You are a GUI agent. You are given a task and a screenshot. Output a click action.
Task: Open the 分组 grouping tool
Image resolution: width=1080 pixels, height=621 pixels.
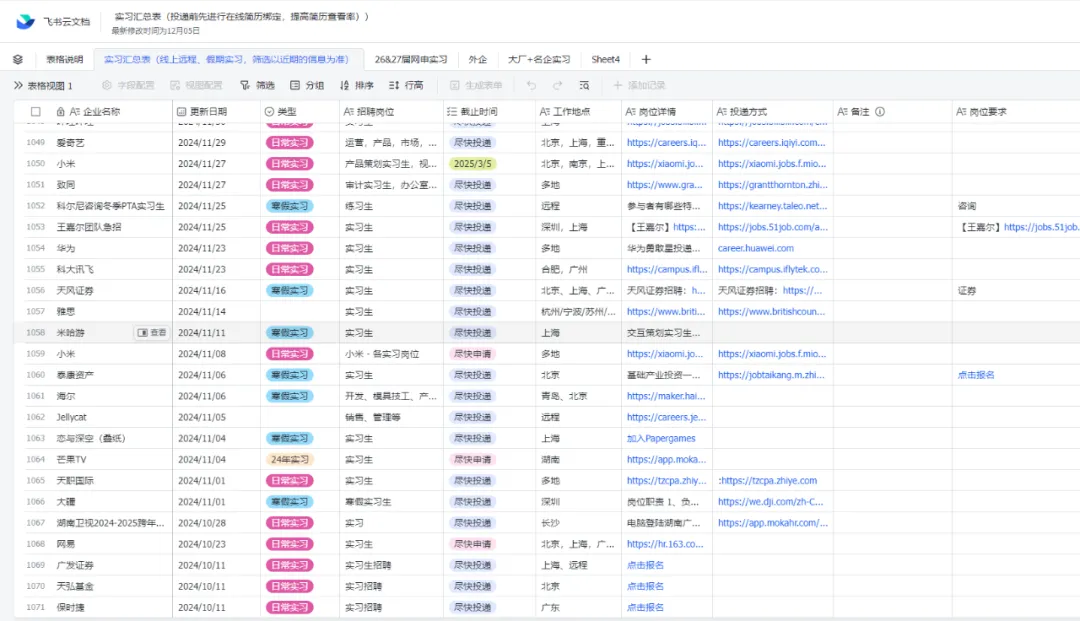point(307,85)
